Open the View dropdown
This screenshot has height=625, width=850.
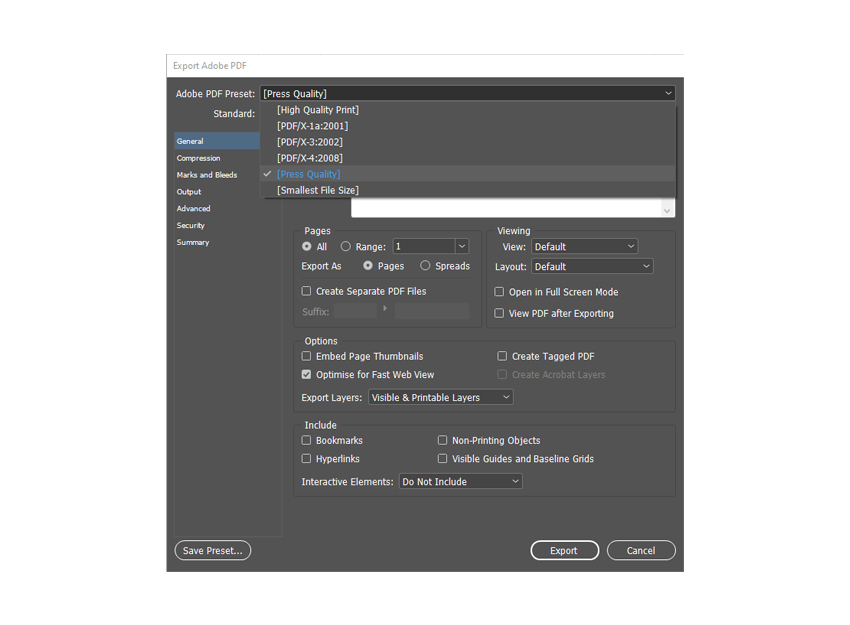pyautogui.click(x=584, y=247)
